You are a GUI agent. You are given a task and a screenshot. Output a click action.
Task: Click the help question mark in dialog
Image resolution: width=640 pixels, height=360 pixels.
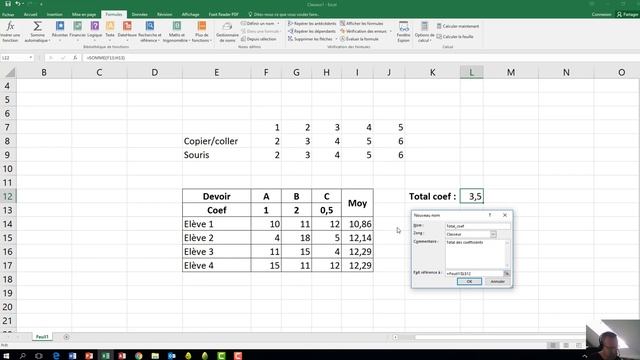[x=490, y=215]
